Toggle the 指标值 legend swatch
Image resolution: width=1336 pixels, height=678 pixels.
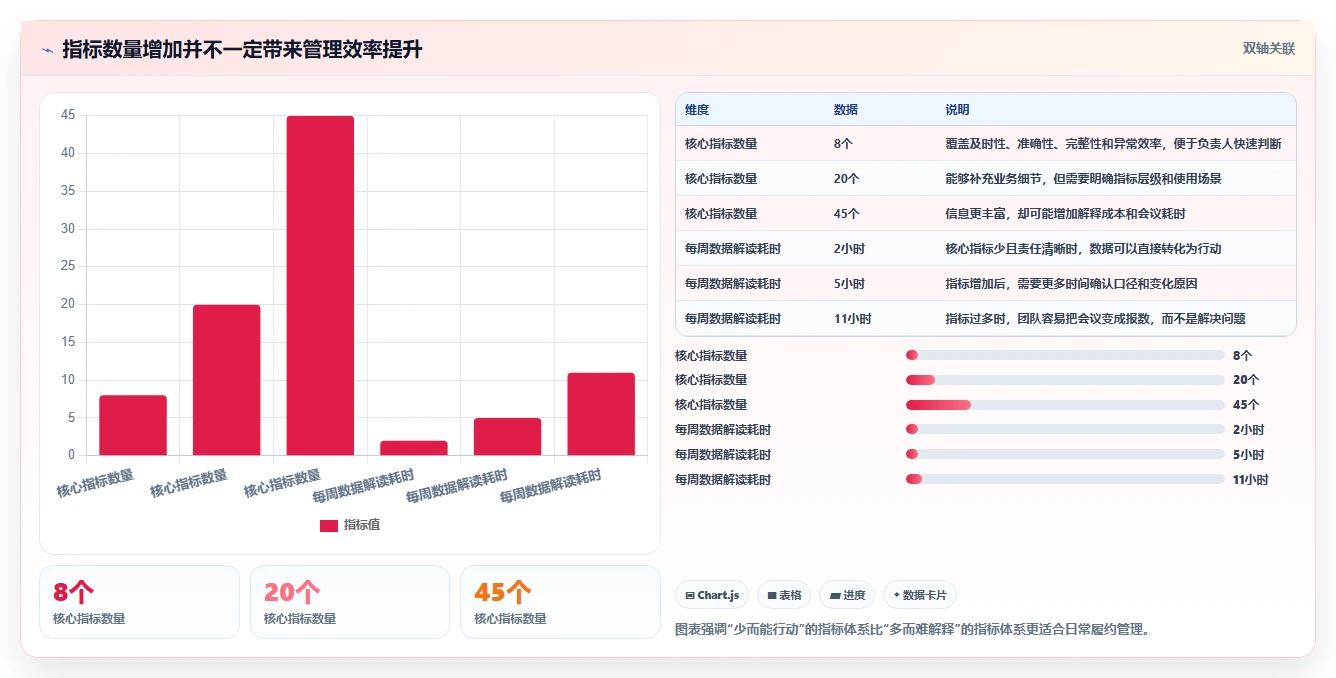[x=329, y=526]
